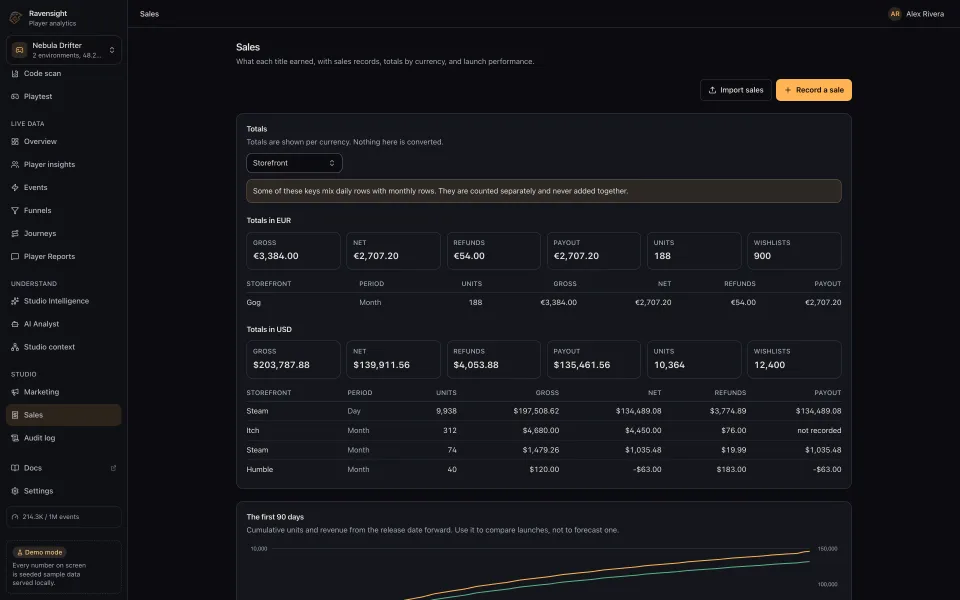Navigate to Studio Intelligence
The height and width of the screenshot is (600, 960).
[x=64, y=301]
